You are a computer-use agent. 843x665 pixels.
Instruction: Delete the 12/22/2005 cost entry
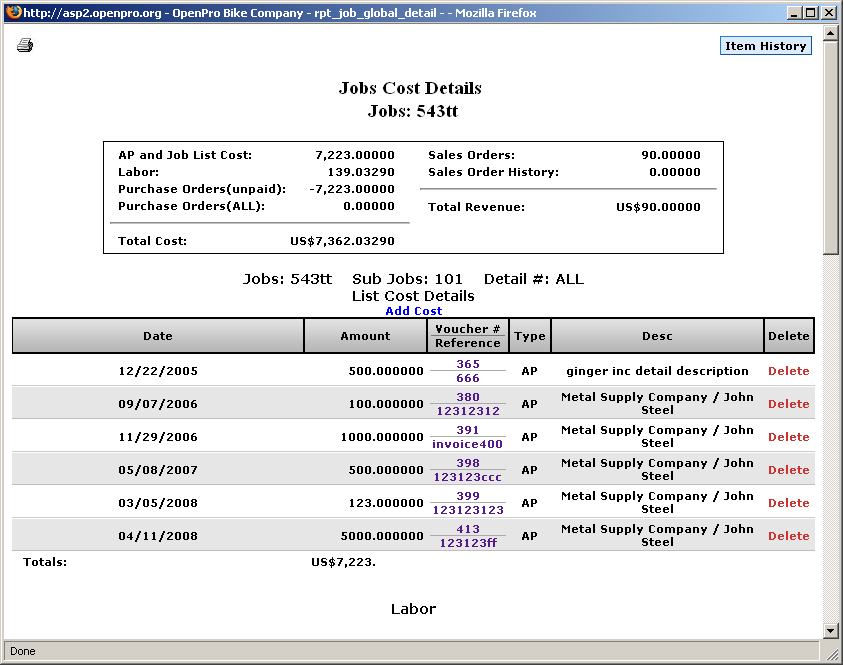click(788, 371)
